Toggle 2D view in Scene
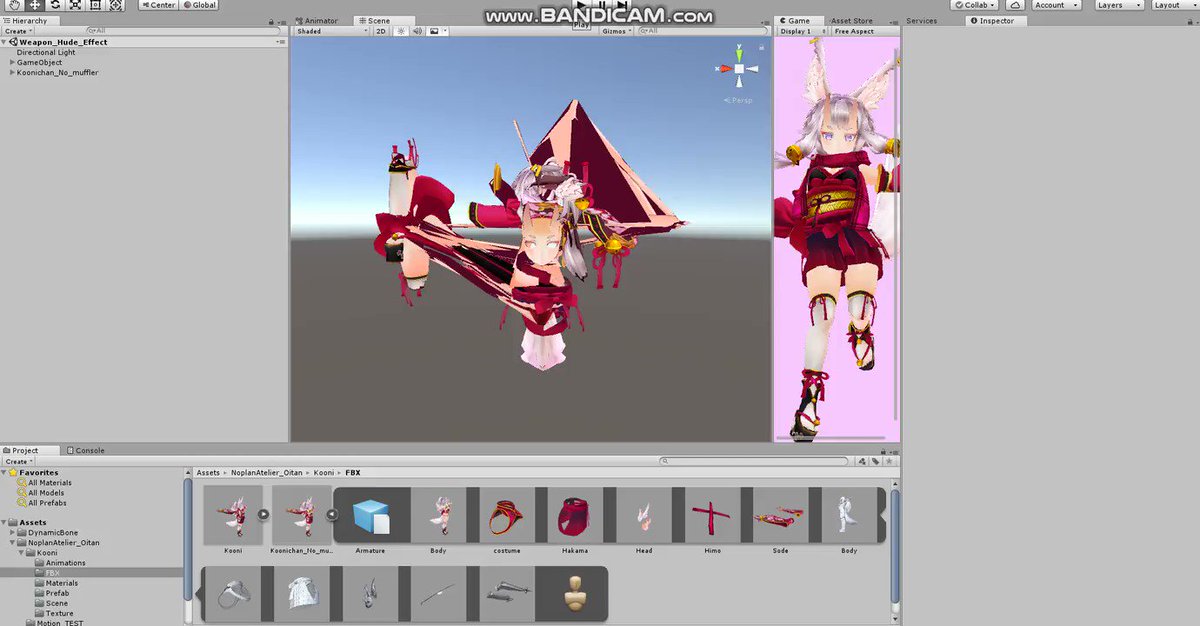This screenshot has width=1200, height=626. (381, 31)
